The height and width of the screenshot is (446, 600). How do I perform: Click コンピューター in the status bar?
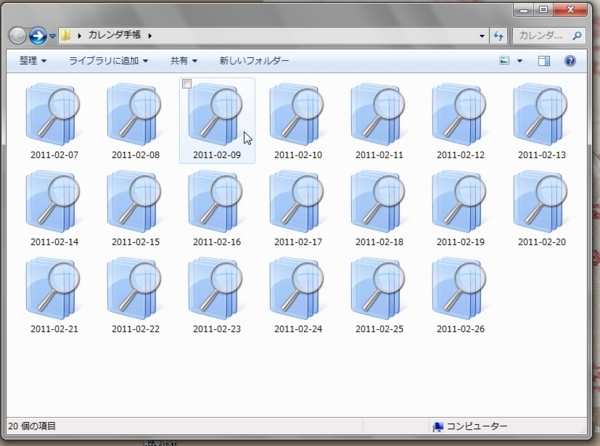(x=477, y=426)
